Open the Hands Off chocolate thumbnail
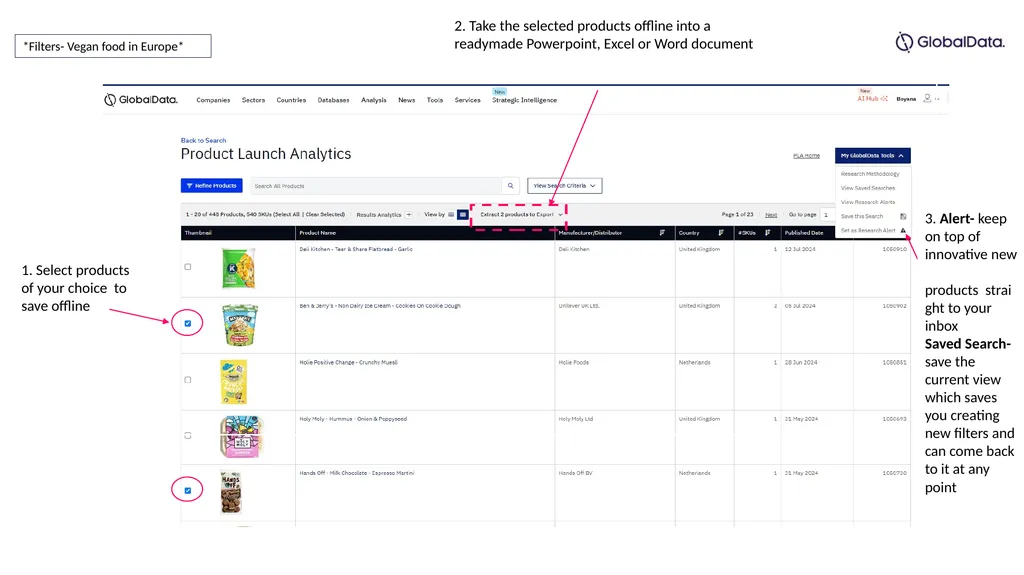The width and height of the screenshot is (1024, 575). 231,492
